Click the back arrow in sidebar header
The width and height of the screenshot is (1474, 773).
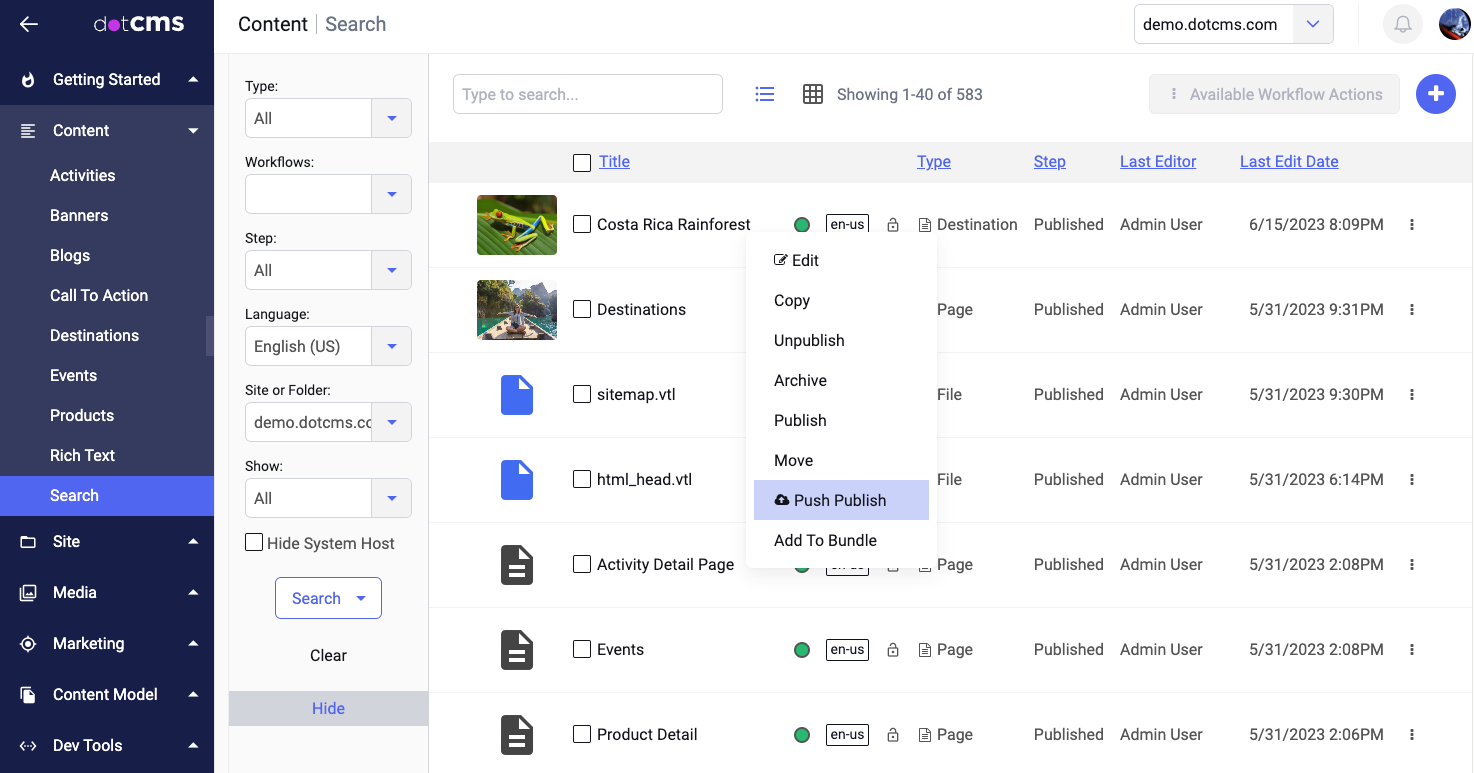29,25
